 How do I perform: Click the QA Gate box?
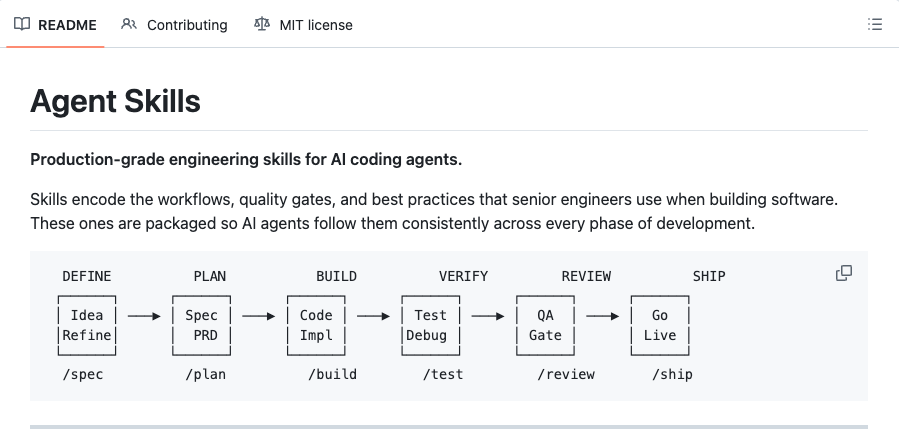pyautogui.click(x=545, y=325)
